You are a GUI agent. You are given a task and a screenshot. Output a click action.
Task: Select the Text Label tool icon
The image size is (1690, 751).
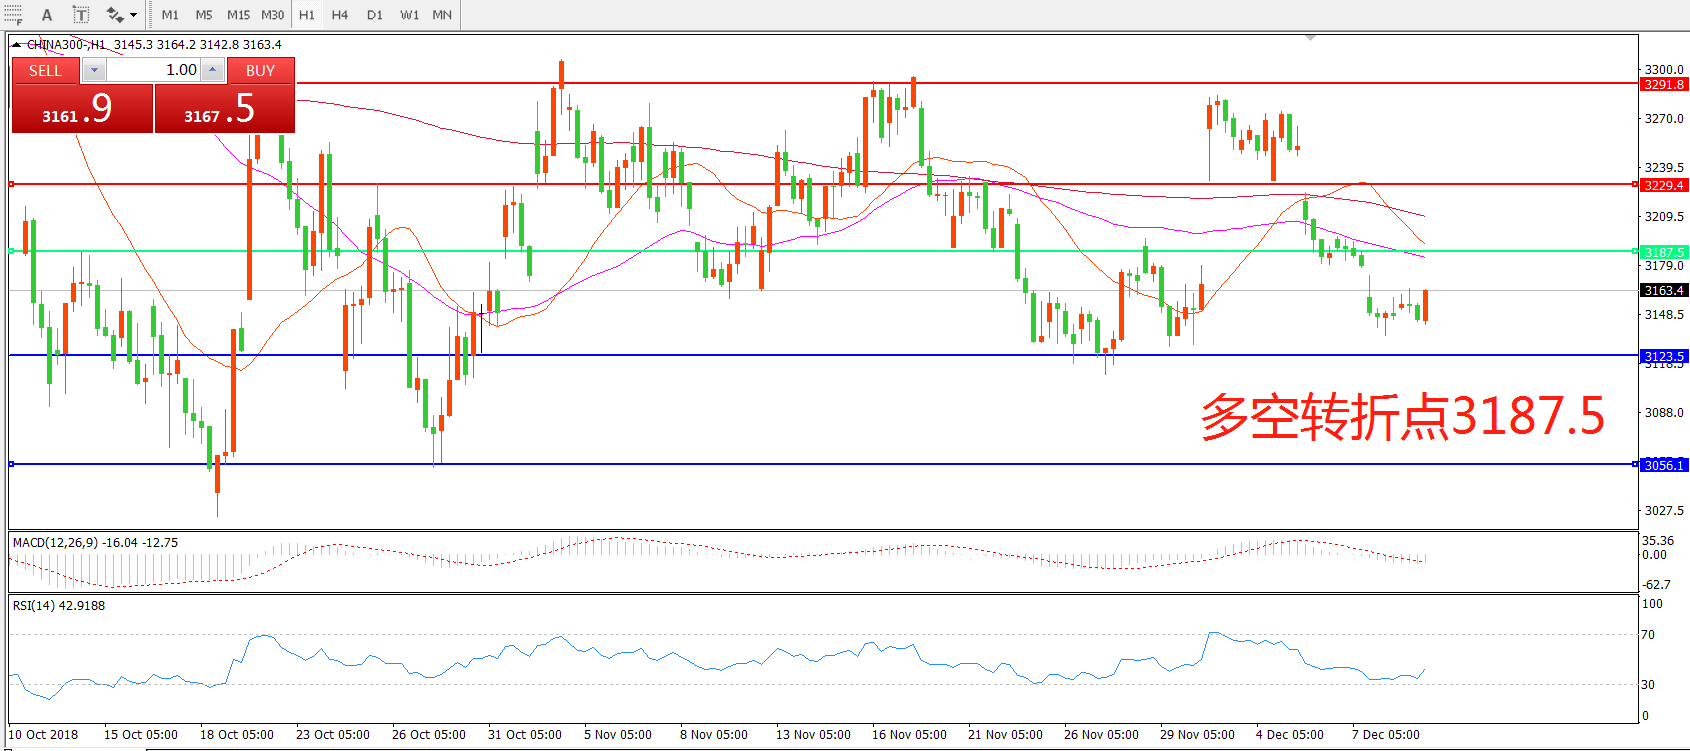81,15
